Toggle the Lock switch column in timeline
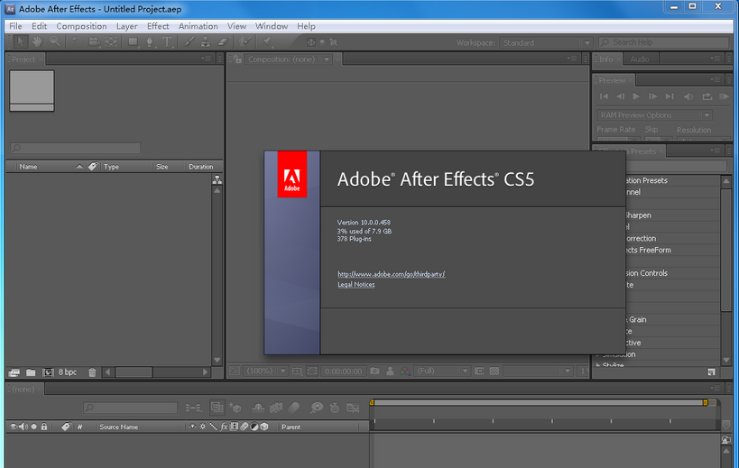The height and width of the screenshot is (468, 739). (44, 427)
